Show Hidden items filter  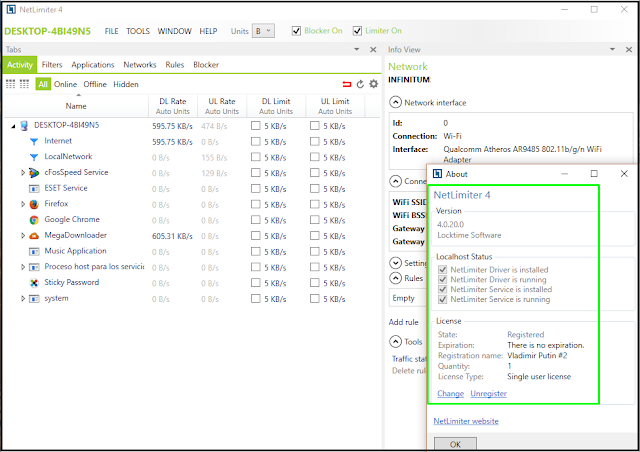point(126,84)
